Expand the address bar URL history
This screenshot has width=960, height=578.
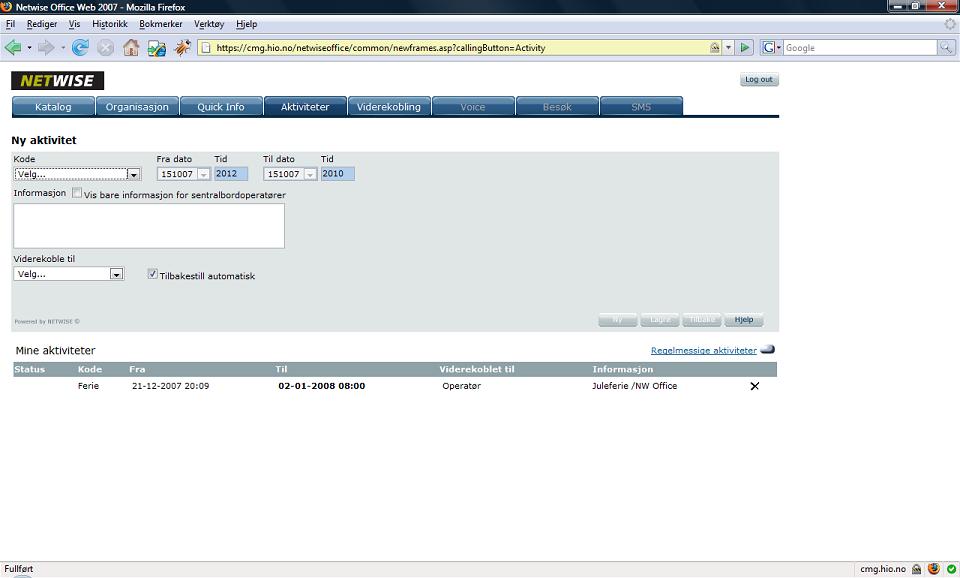point(728,48)
